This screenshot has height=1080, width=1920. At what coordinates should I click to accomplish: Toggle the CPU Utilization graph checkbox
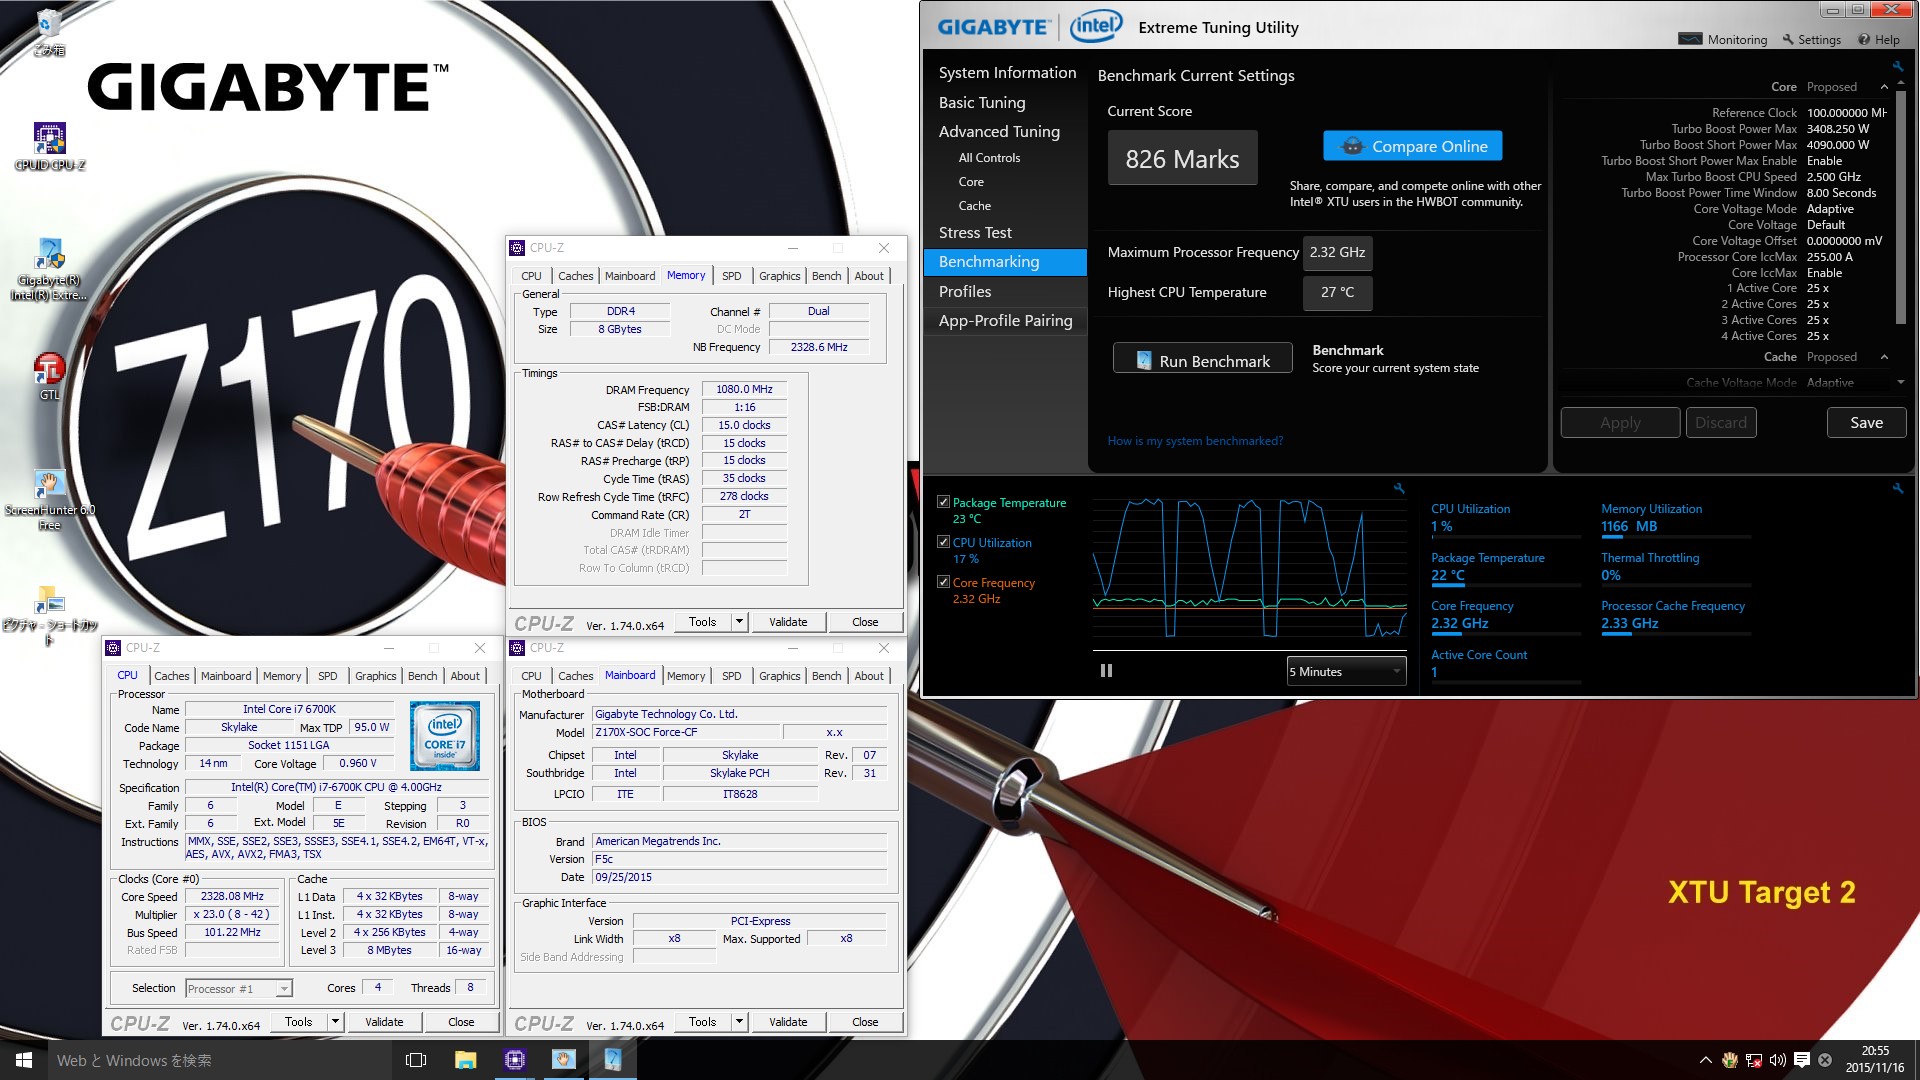tap(943, 542)
